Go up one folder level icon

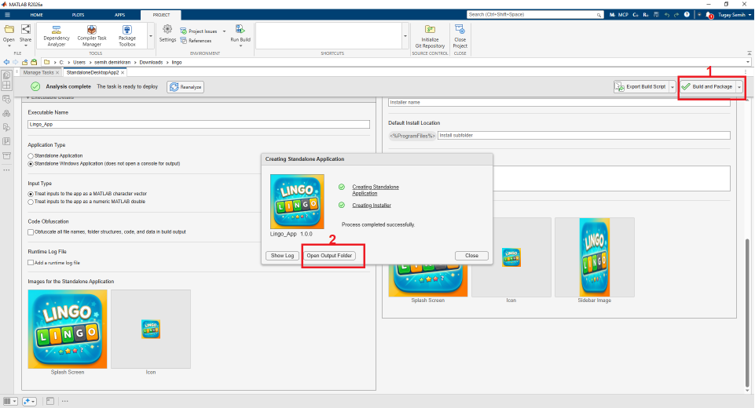coord(25,62)
